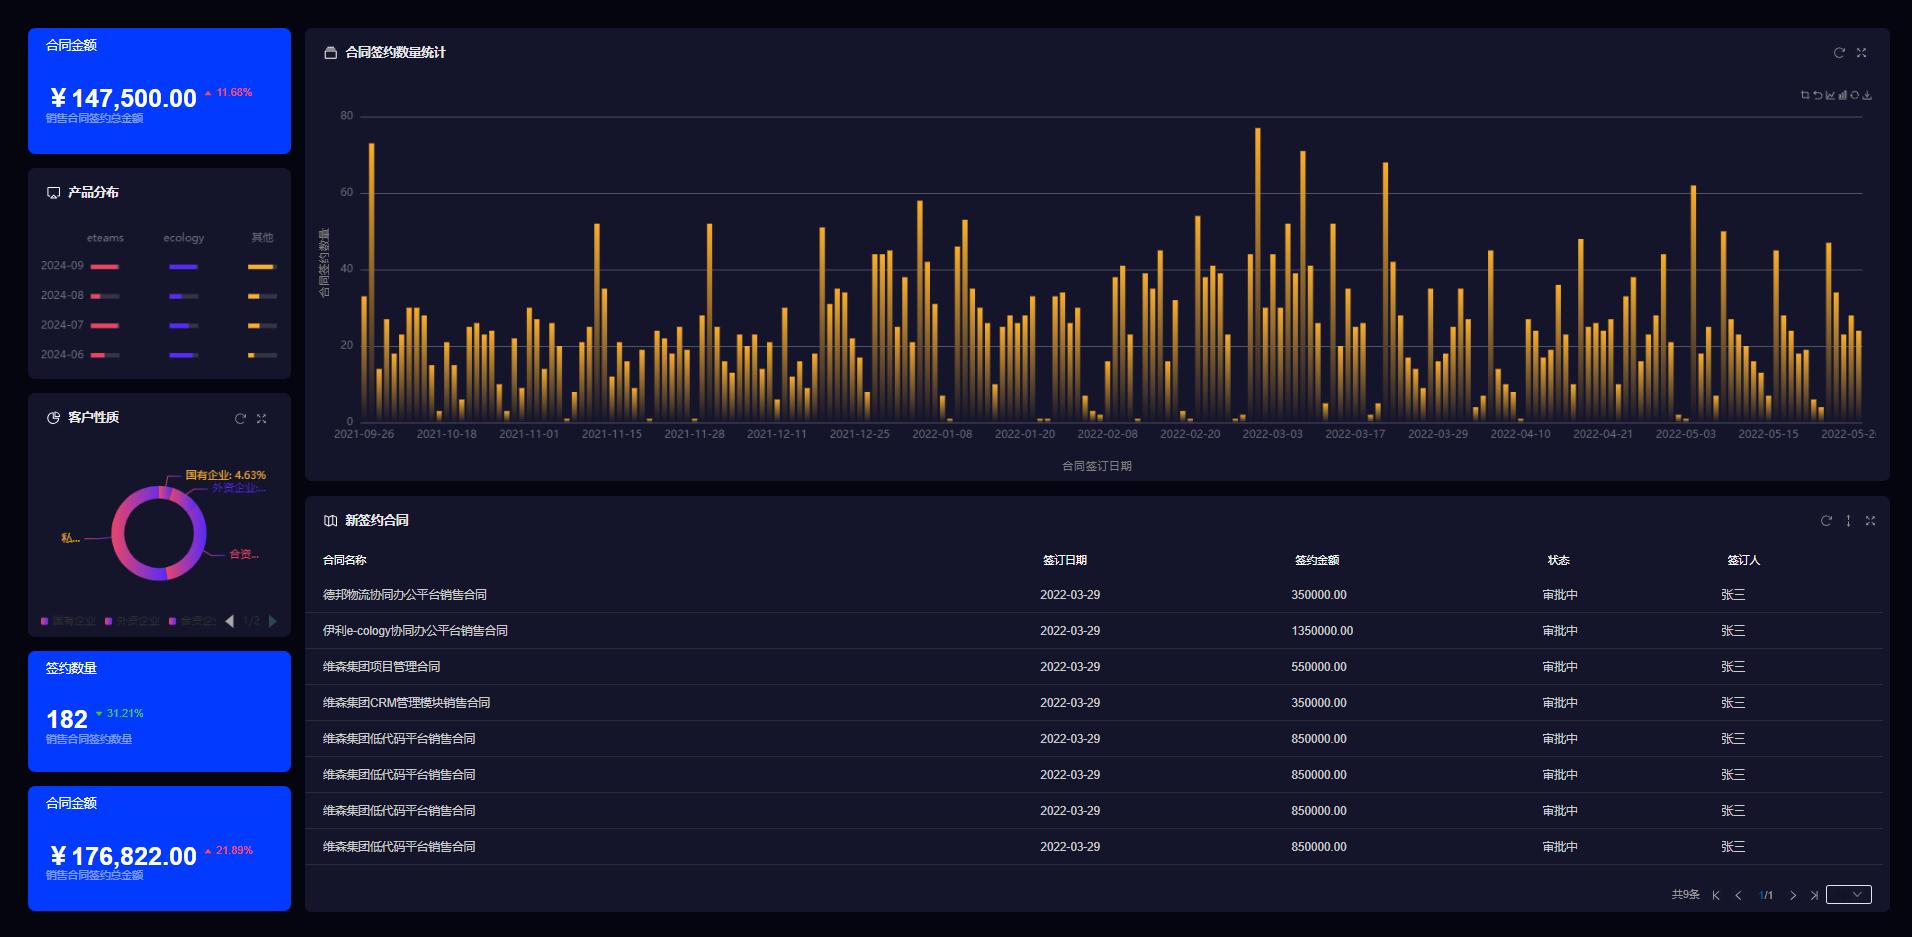The height and width of the screenshot is (937, 1912).
Task: Go to last page of contract table
Action: [x=1814, y=895]
